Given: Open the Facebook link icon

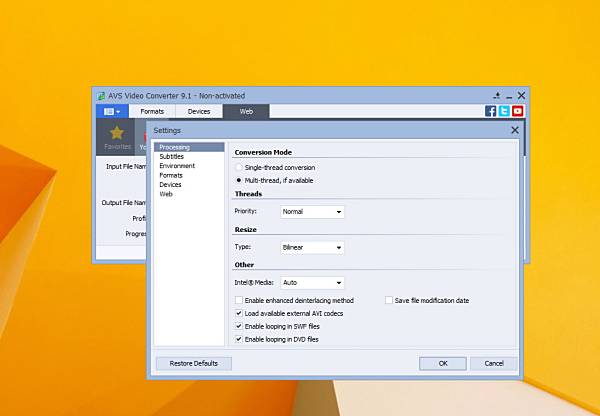Looking at the screenshot, I should [x=491, y=111].
